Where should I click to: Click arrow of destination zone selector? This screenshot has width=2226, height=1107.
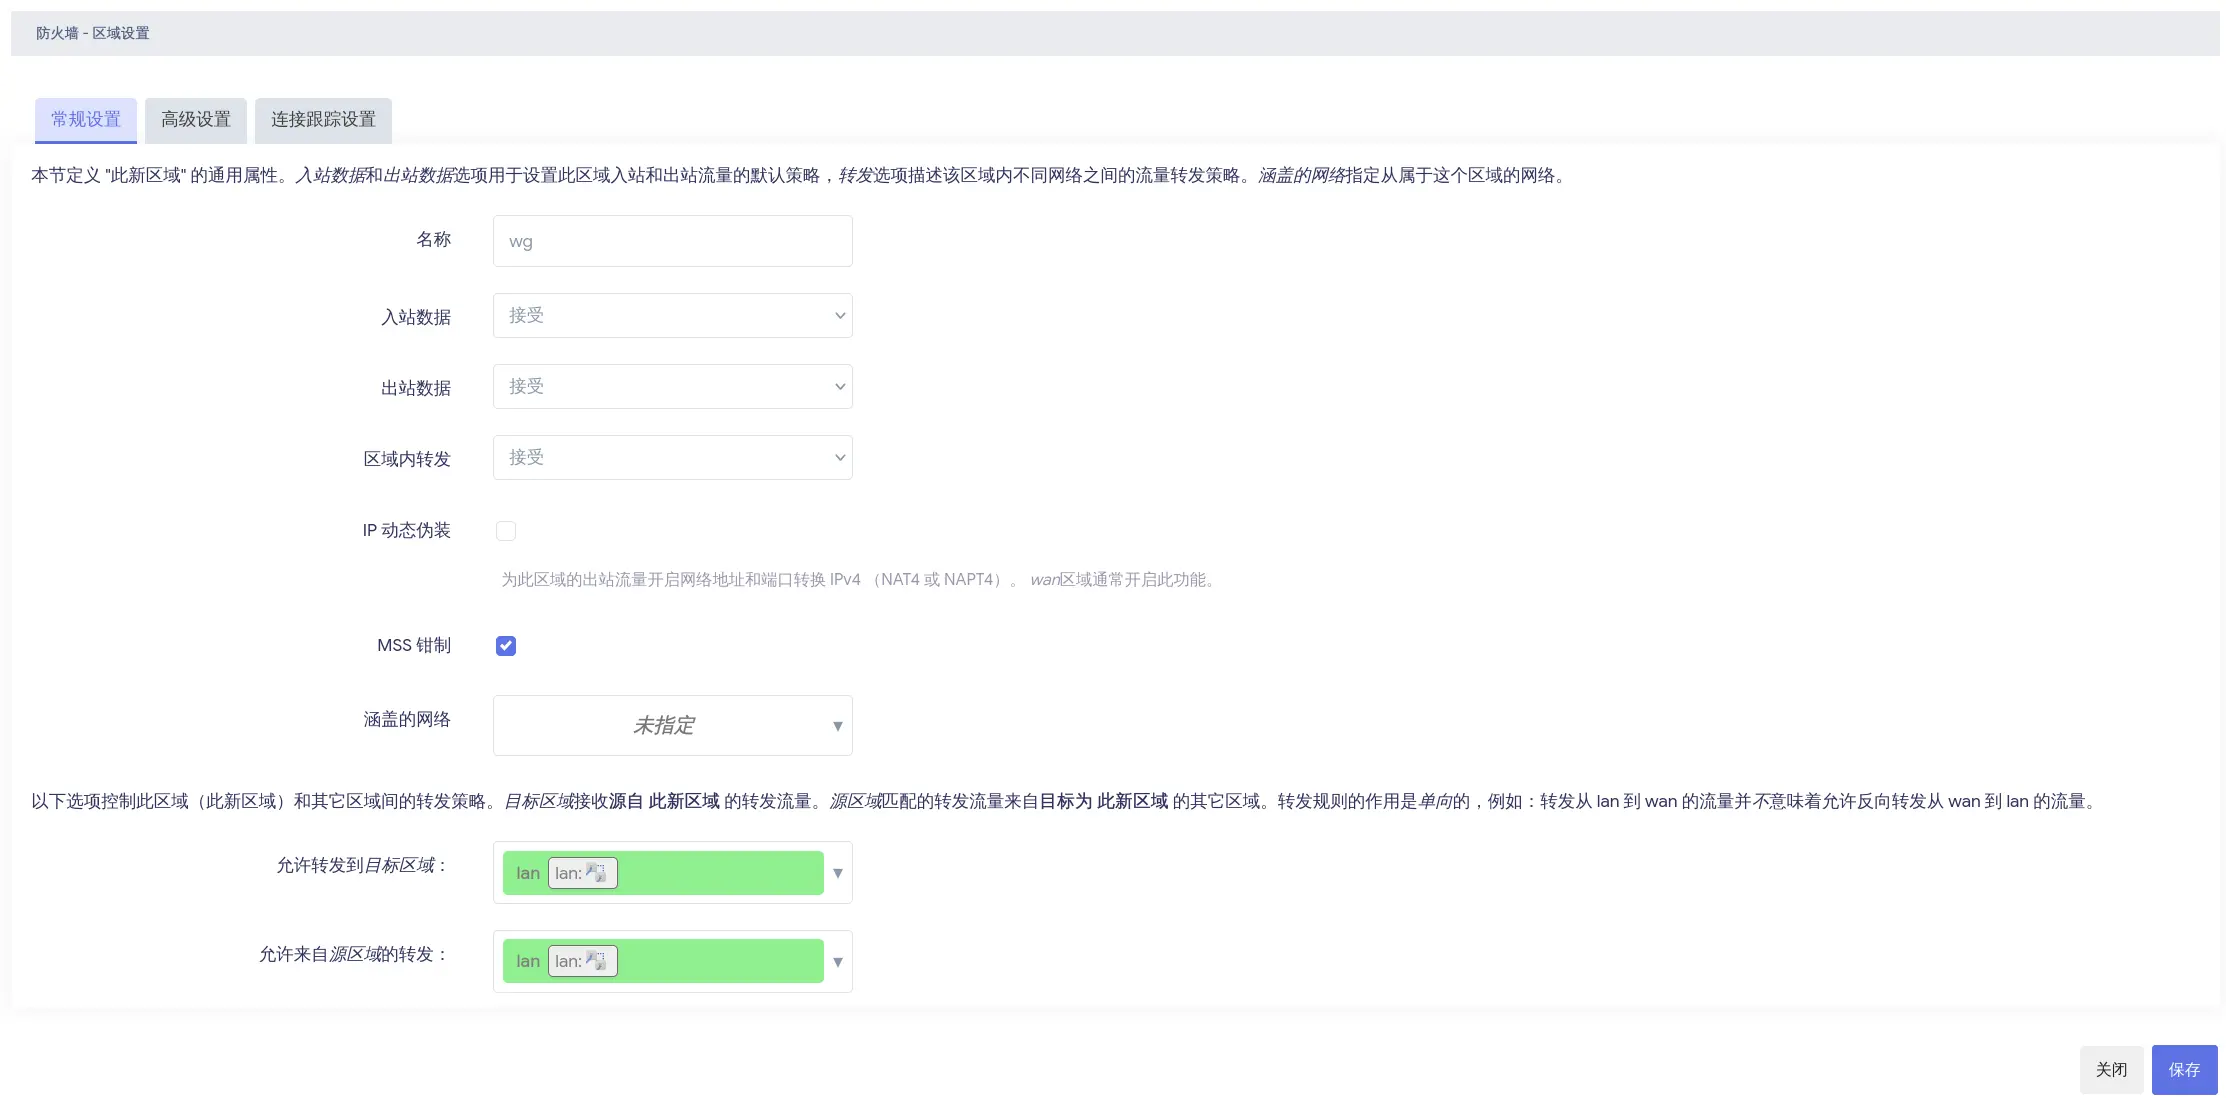point(838,873)
